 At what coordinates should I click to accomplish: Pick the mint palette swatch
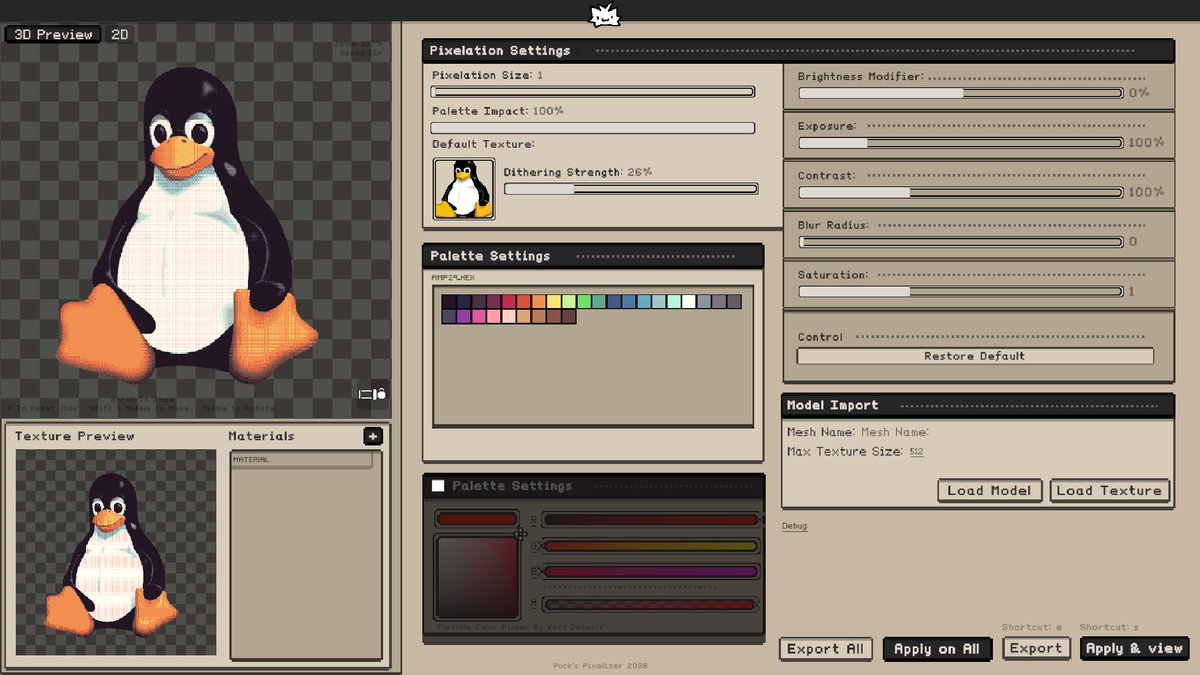point(674,301)
